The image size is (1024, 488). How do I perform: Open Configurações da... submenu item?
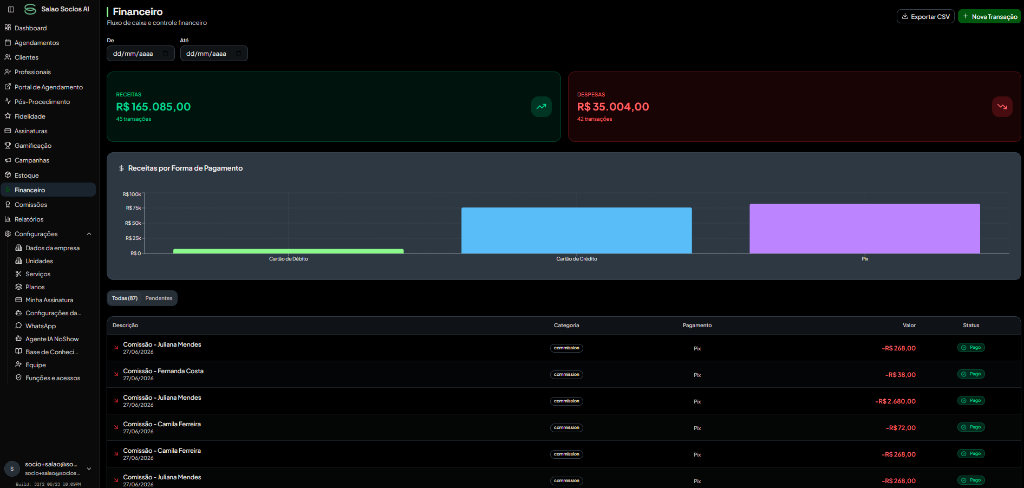[x=50, y=313]
